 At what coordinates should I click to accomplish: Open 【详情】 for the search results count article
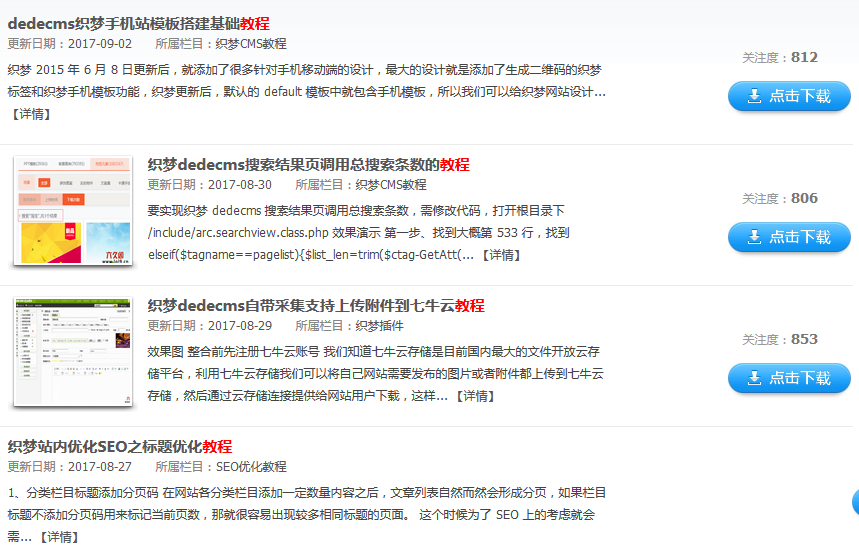[x=500, y=255]
